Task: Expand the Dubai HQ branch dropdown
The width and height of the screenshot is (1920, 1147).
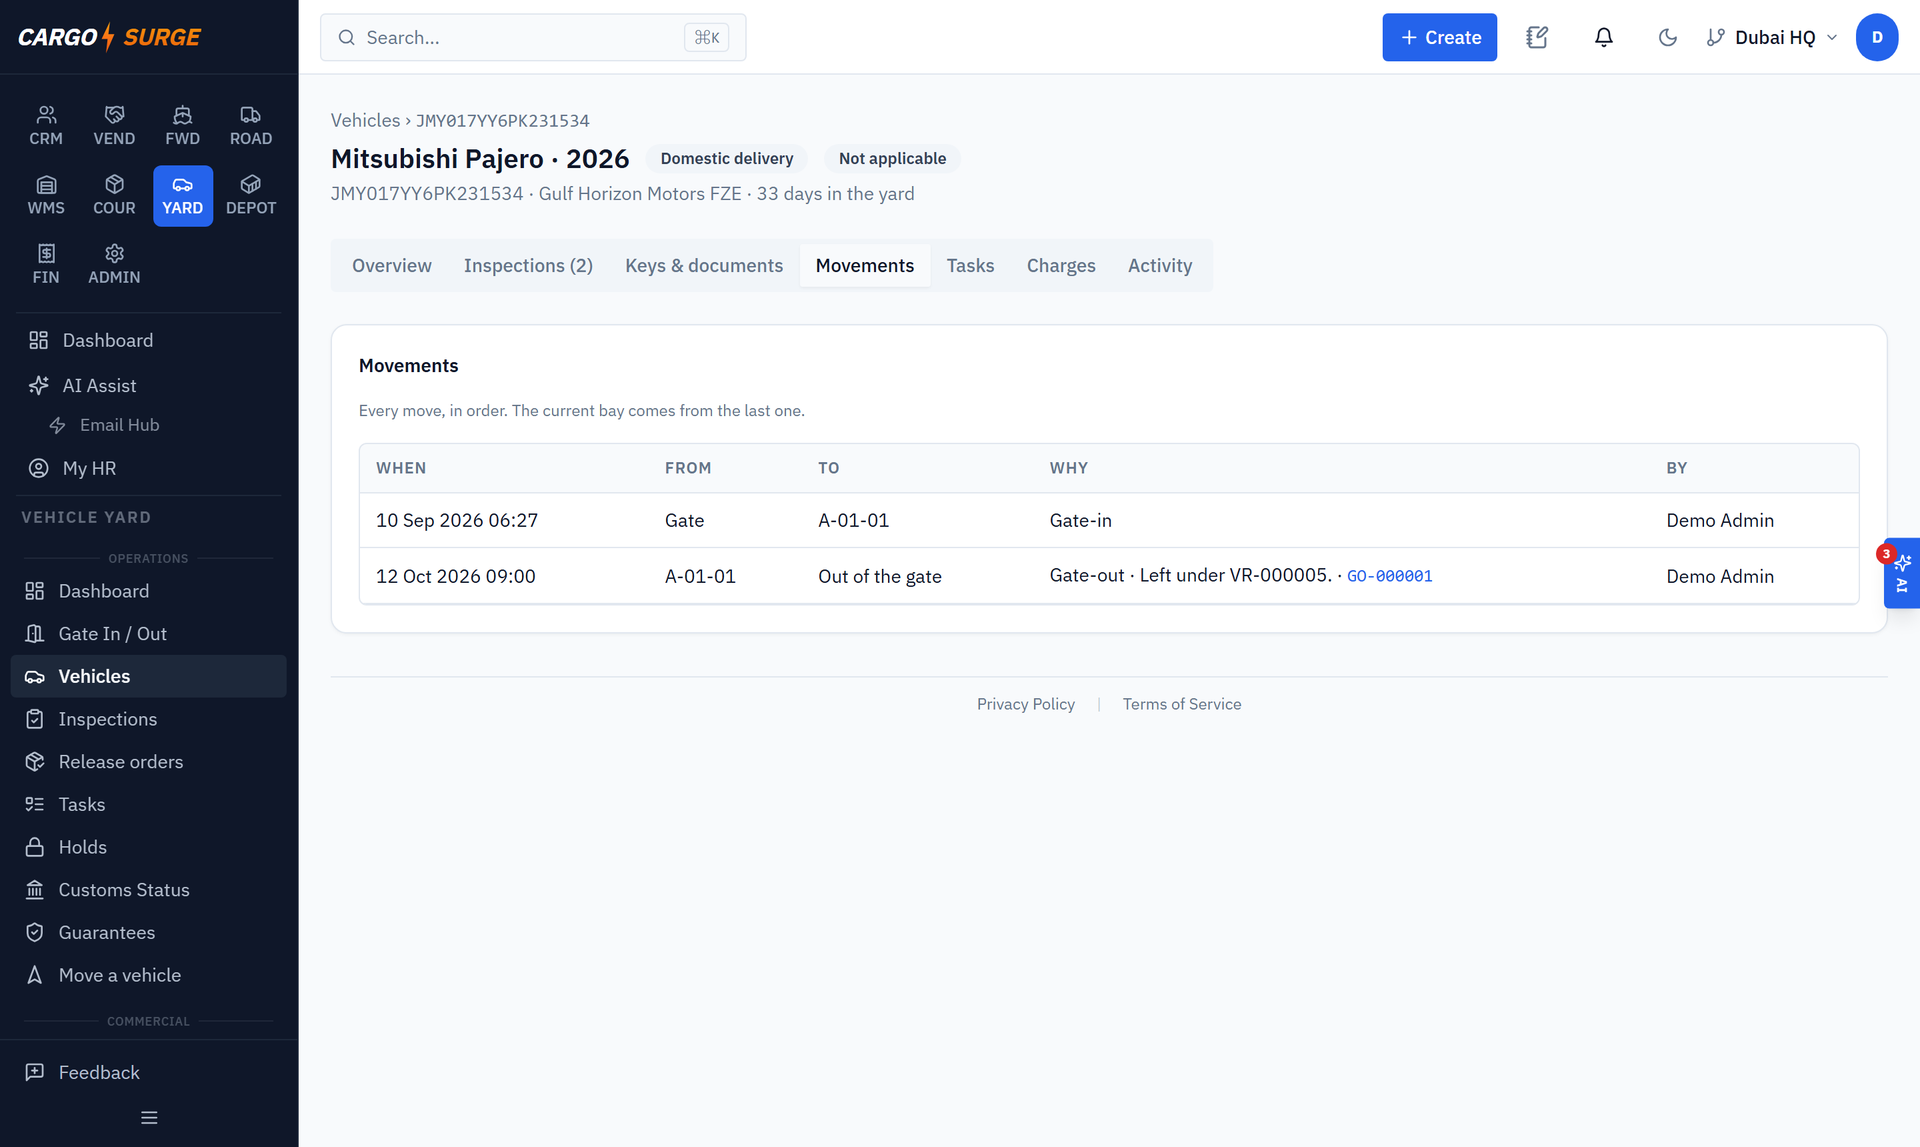Action: coord(1772,37)
